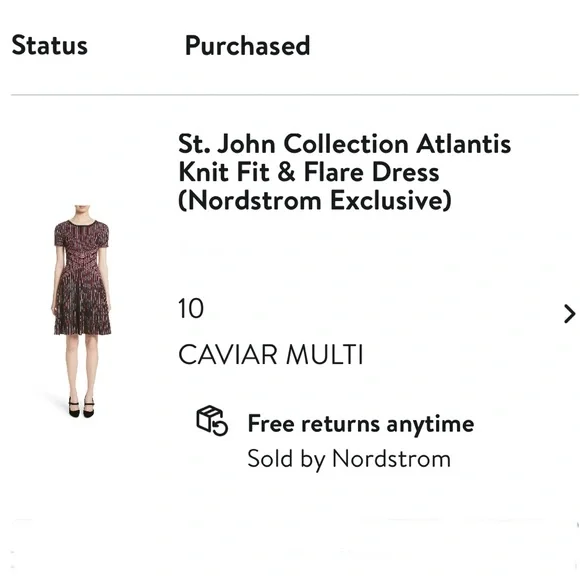The width and height of the screenshot is (580, 580).
Task: Click the Status label
Action: 50,45
